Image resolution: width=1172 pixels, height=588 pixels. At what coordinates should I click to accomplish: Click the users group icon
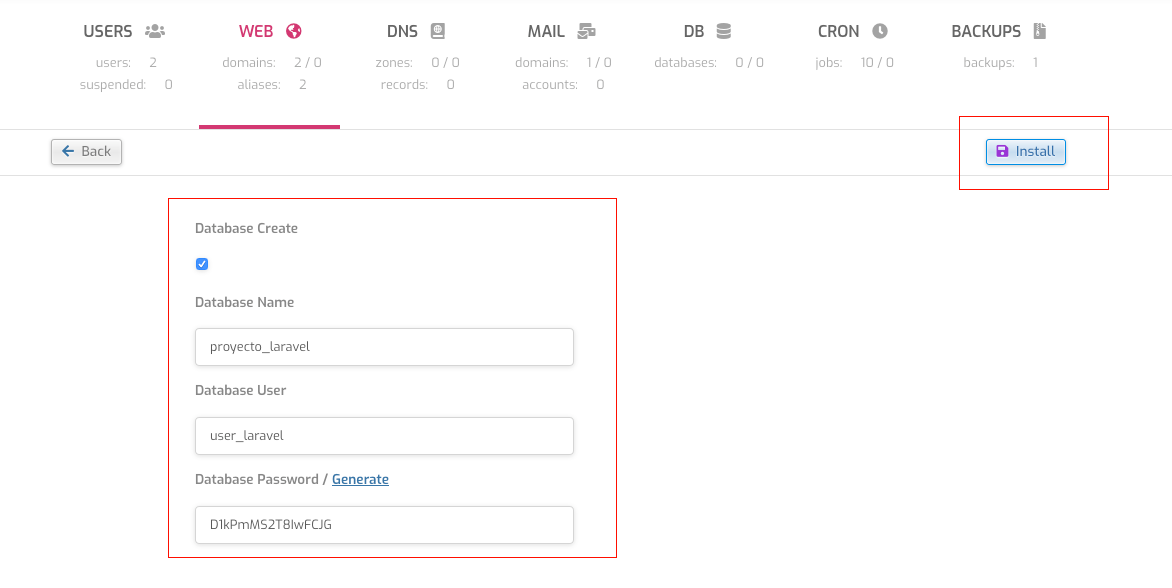(x=155, y=31)
